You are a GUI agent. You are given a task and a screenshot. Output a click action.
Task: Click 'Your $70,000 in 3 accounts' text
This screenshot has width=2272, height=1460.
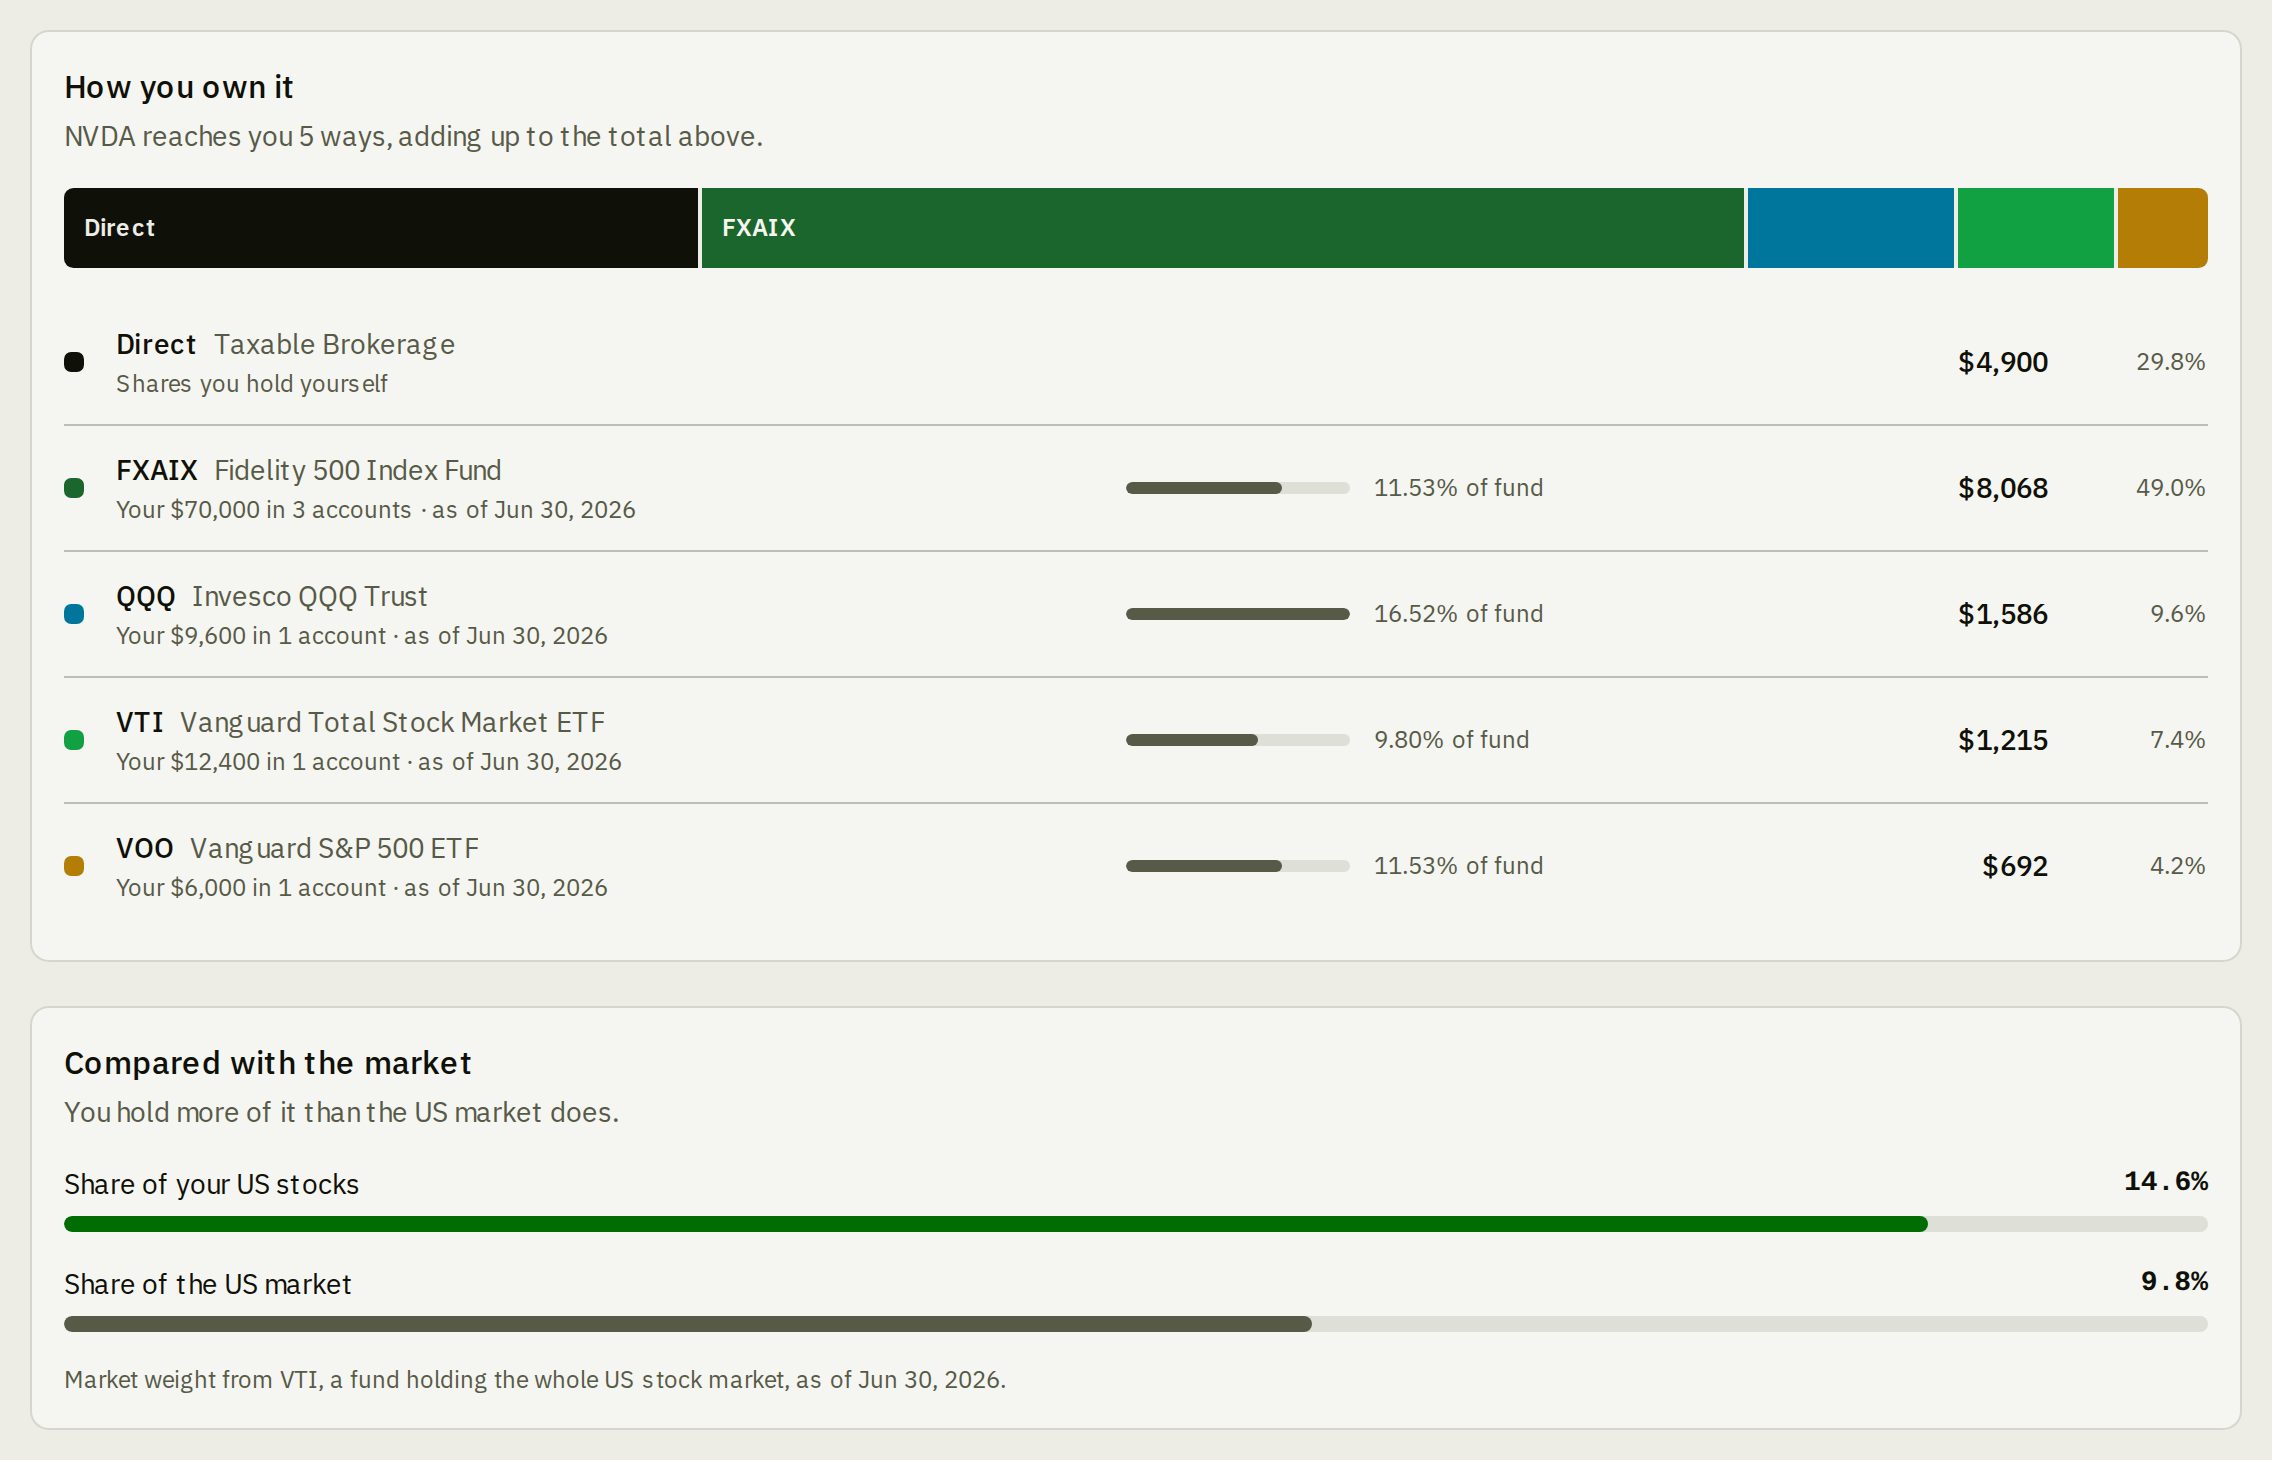[264, 510]
